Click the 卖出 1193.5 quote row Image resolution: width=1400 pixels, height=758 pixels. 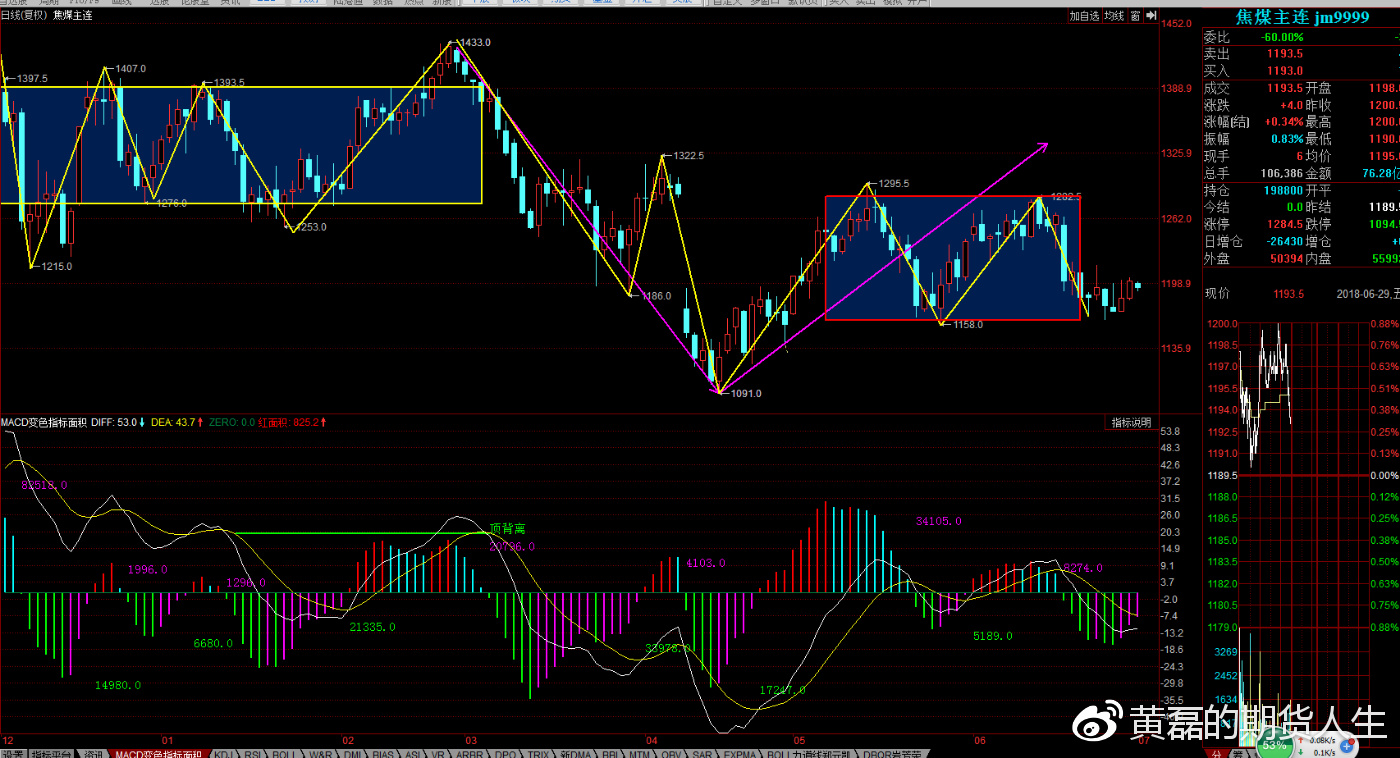point(1300,54)
